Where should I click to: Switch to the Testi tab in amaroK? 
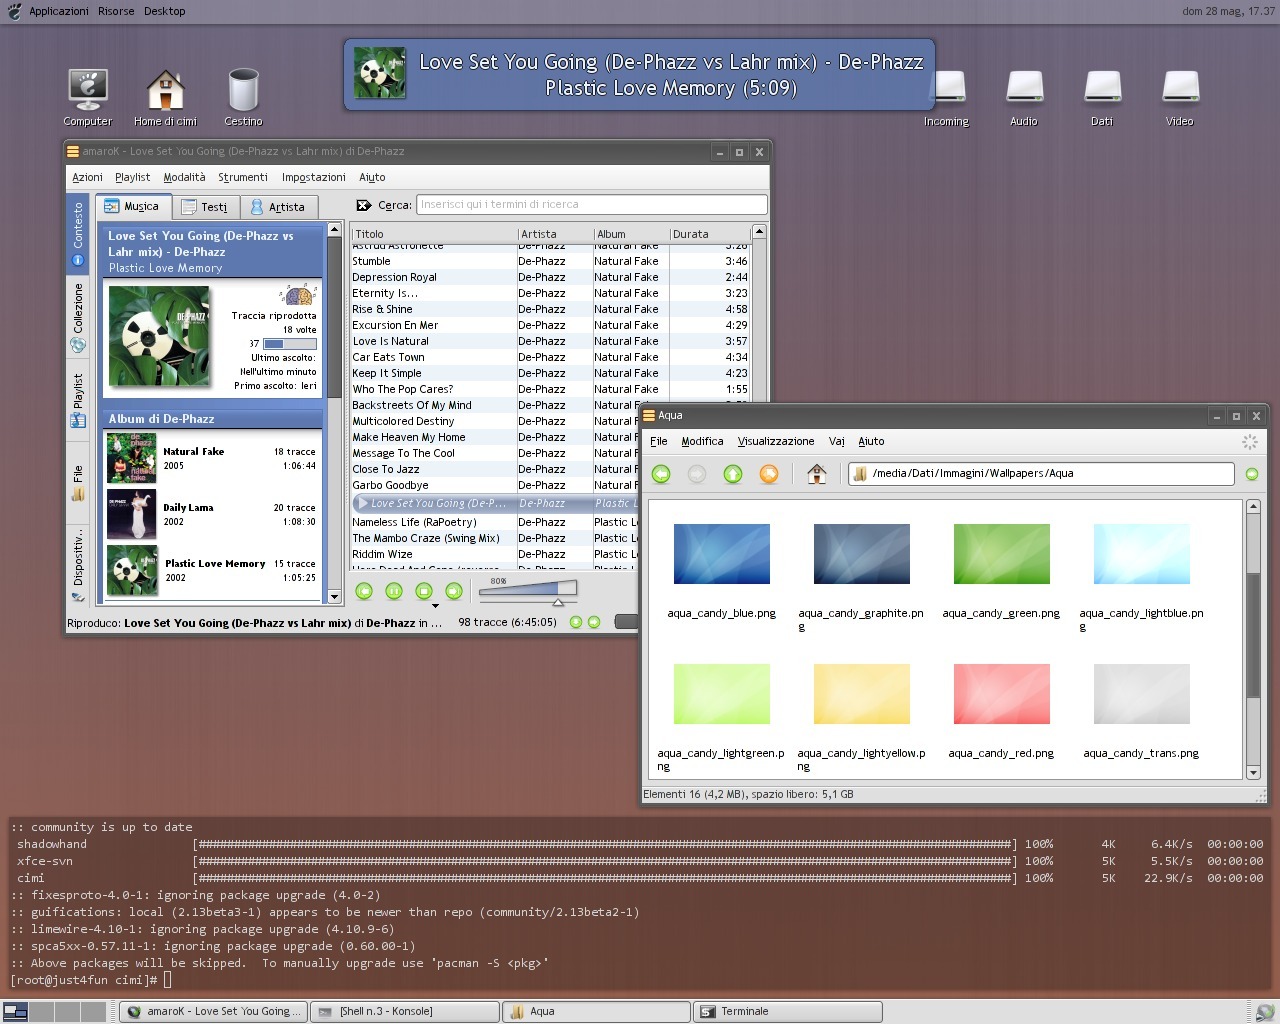[x=205, y=207]
